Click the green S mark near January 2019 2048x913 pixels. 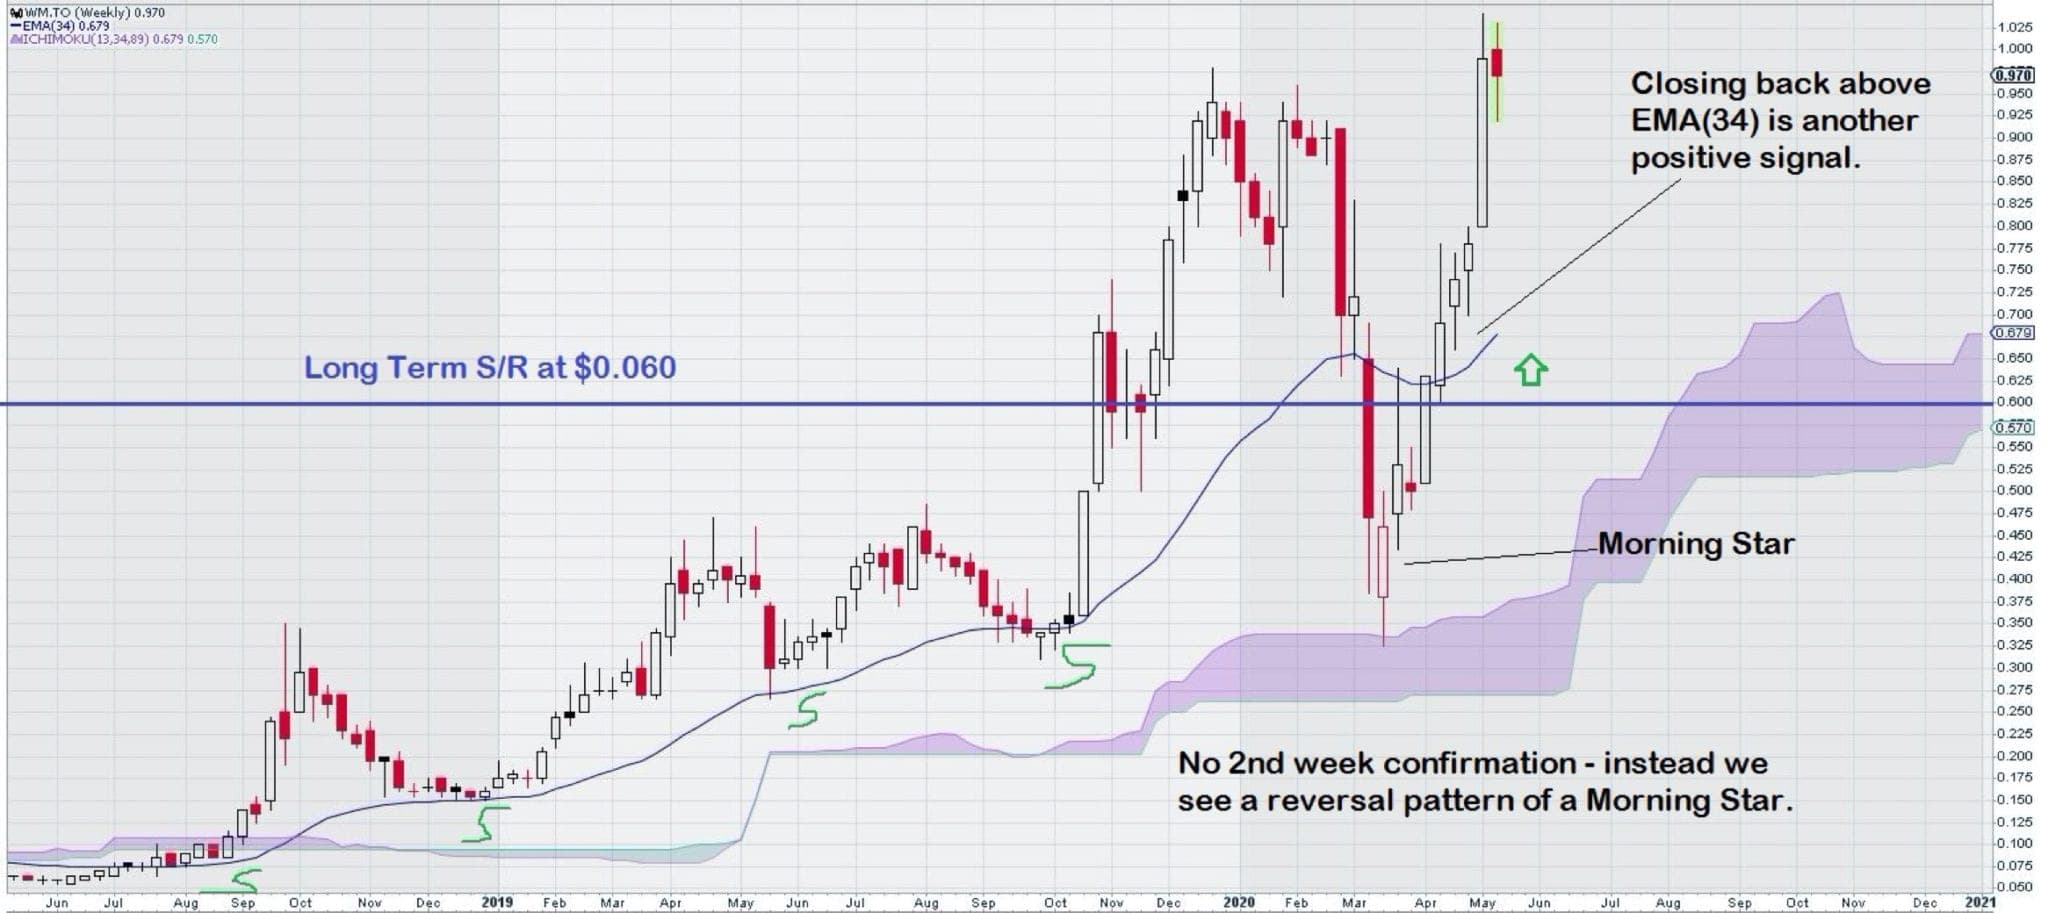coord(485,824)
